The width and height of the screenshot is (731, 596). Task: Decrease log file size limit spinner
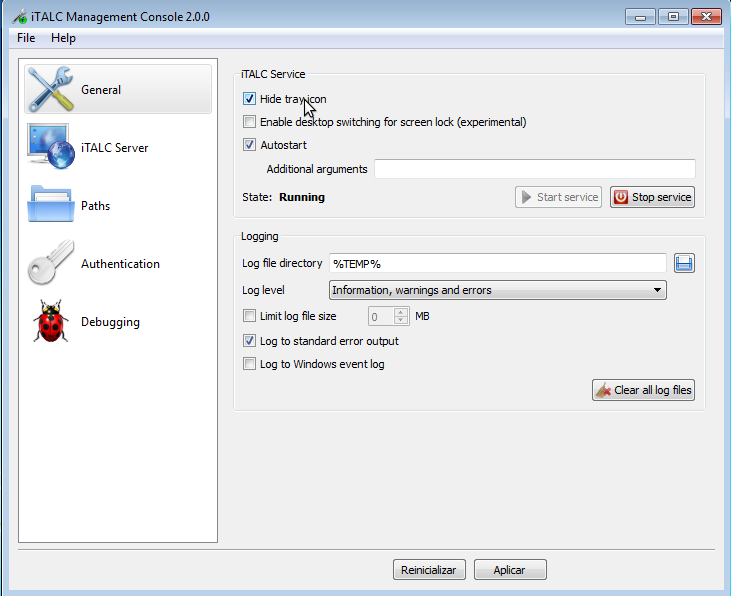point(401,320)
